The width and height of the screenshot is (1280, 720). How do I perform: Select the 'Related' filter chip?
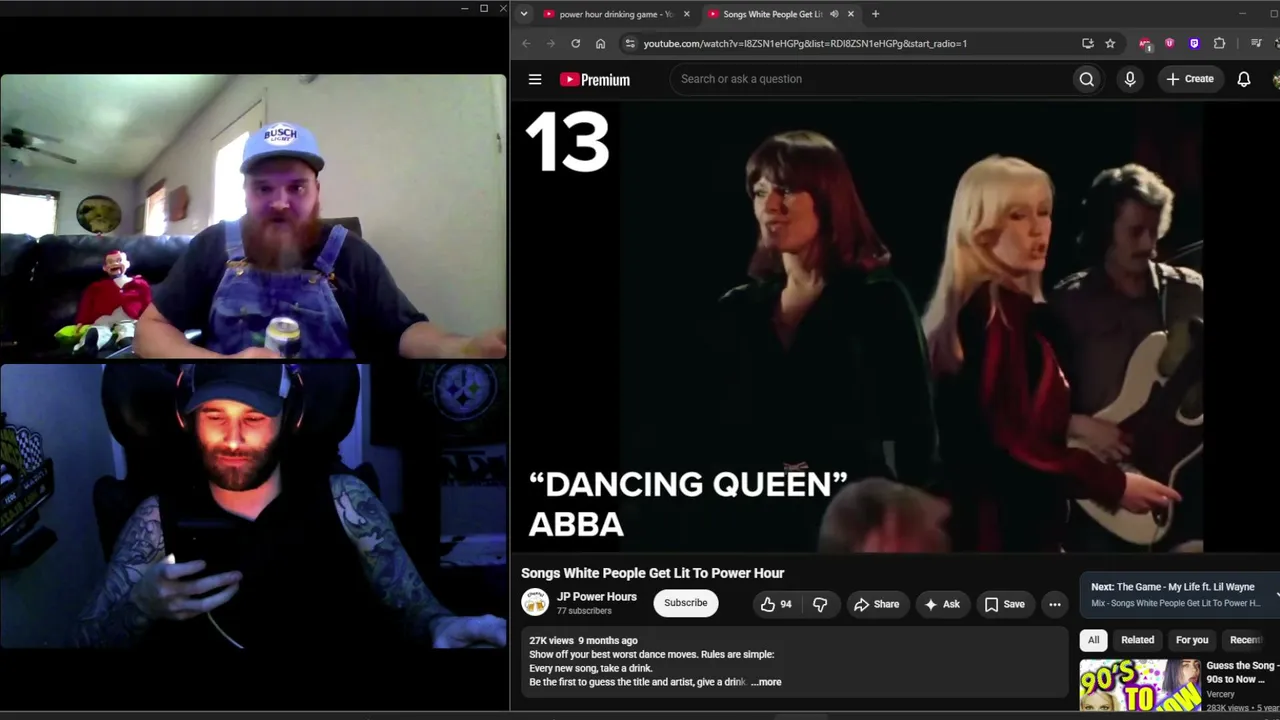coord(1137,640)
